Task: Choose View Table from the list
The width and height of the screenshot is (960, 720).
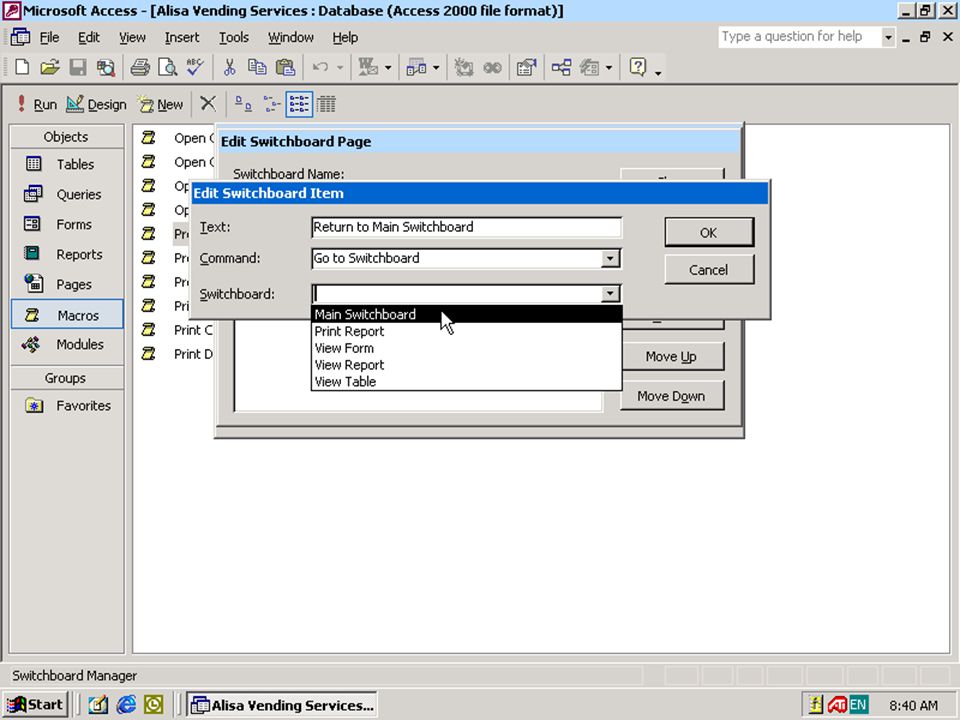Action: [467, 381]
